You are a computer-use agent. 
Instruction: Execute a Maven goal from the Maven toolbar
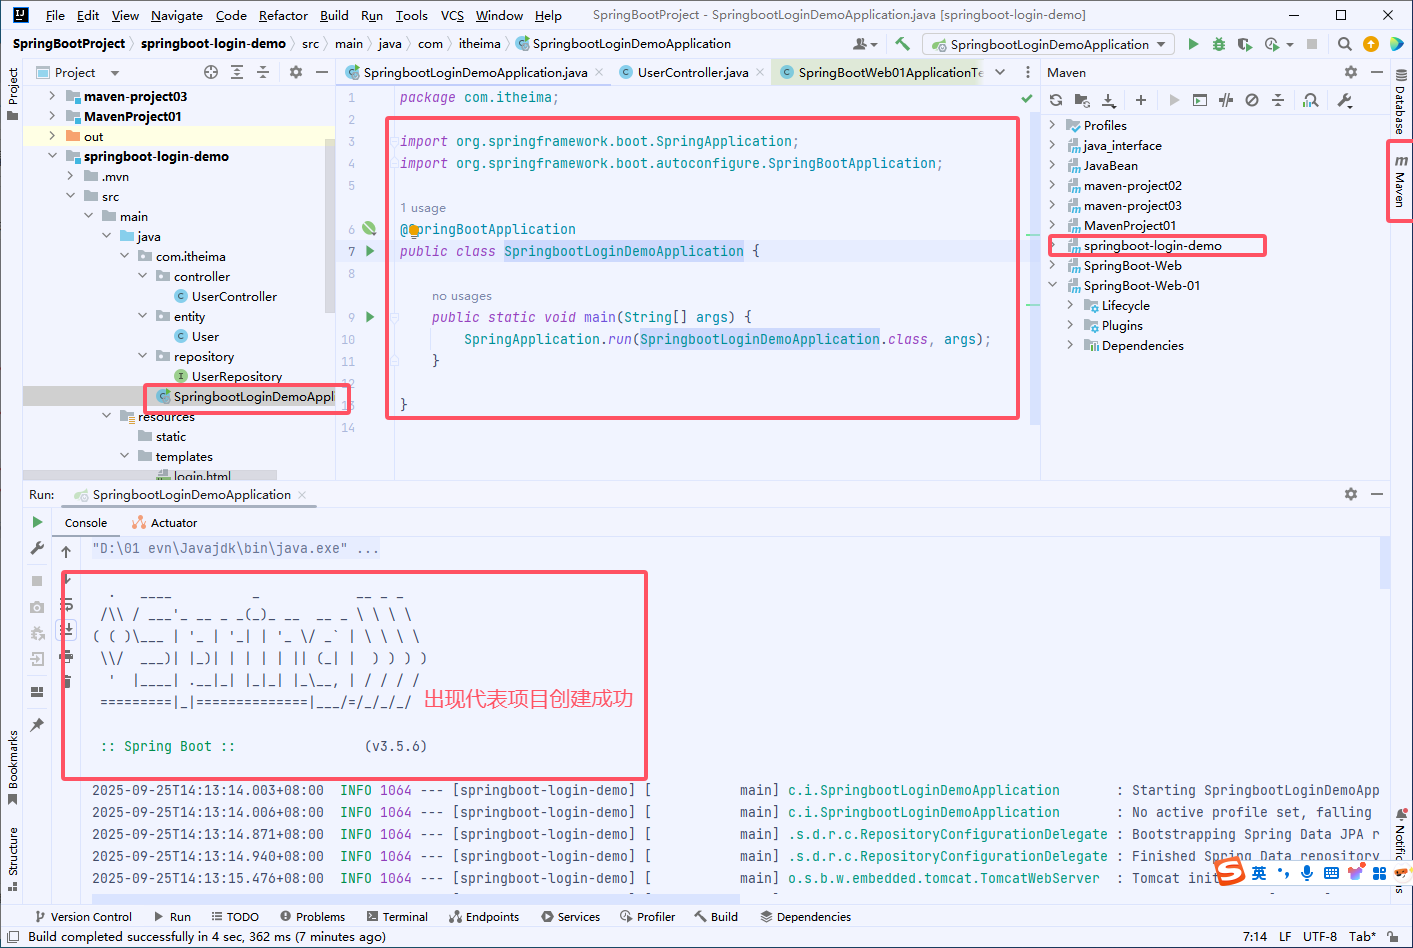click(x=1198, y=100)
